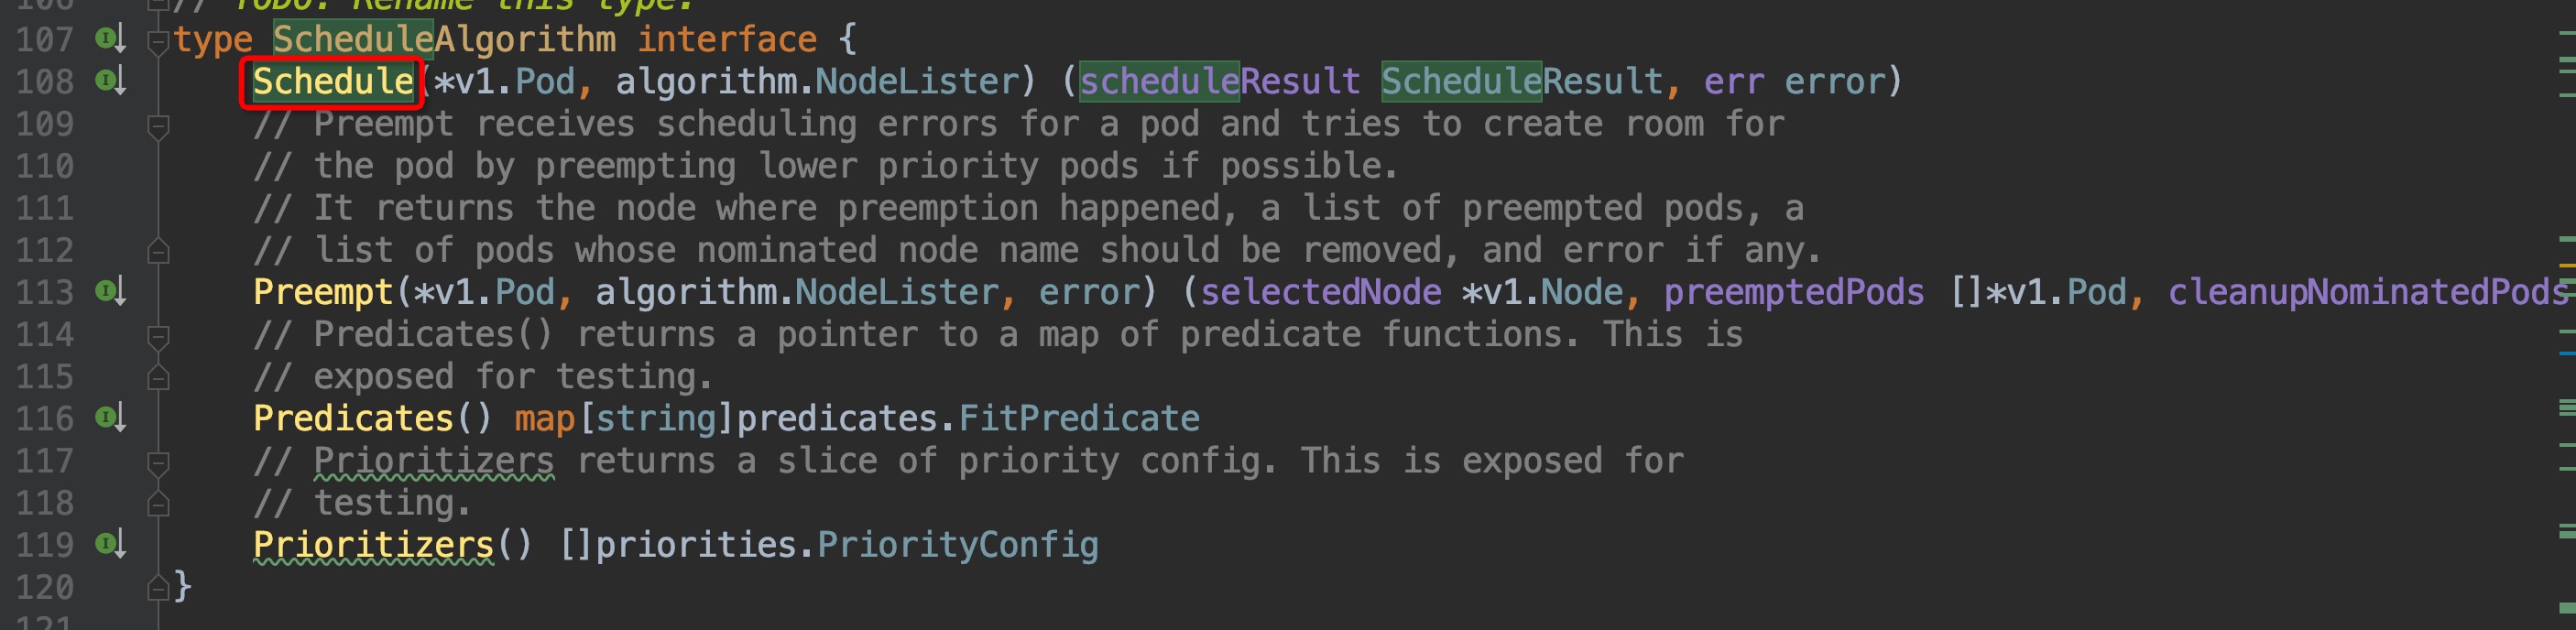This screenshot has height=630, width=2576.
Task: Click the highlighted ScheduleResult return type
Action: [1520, 81]
